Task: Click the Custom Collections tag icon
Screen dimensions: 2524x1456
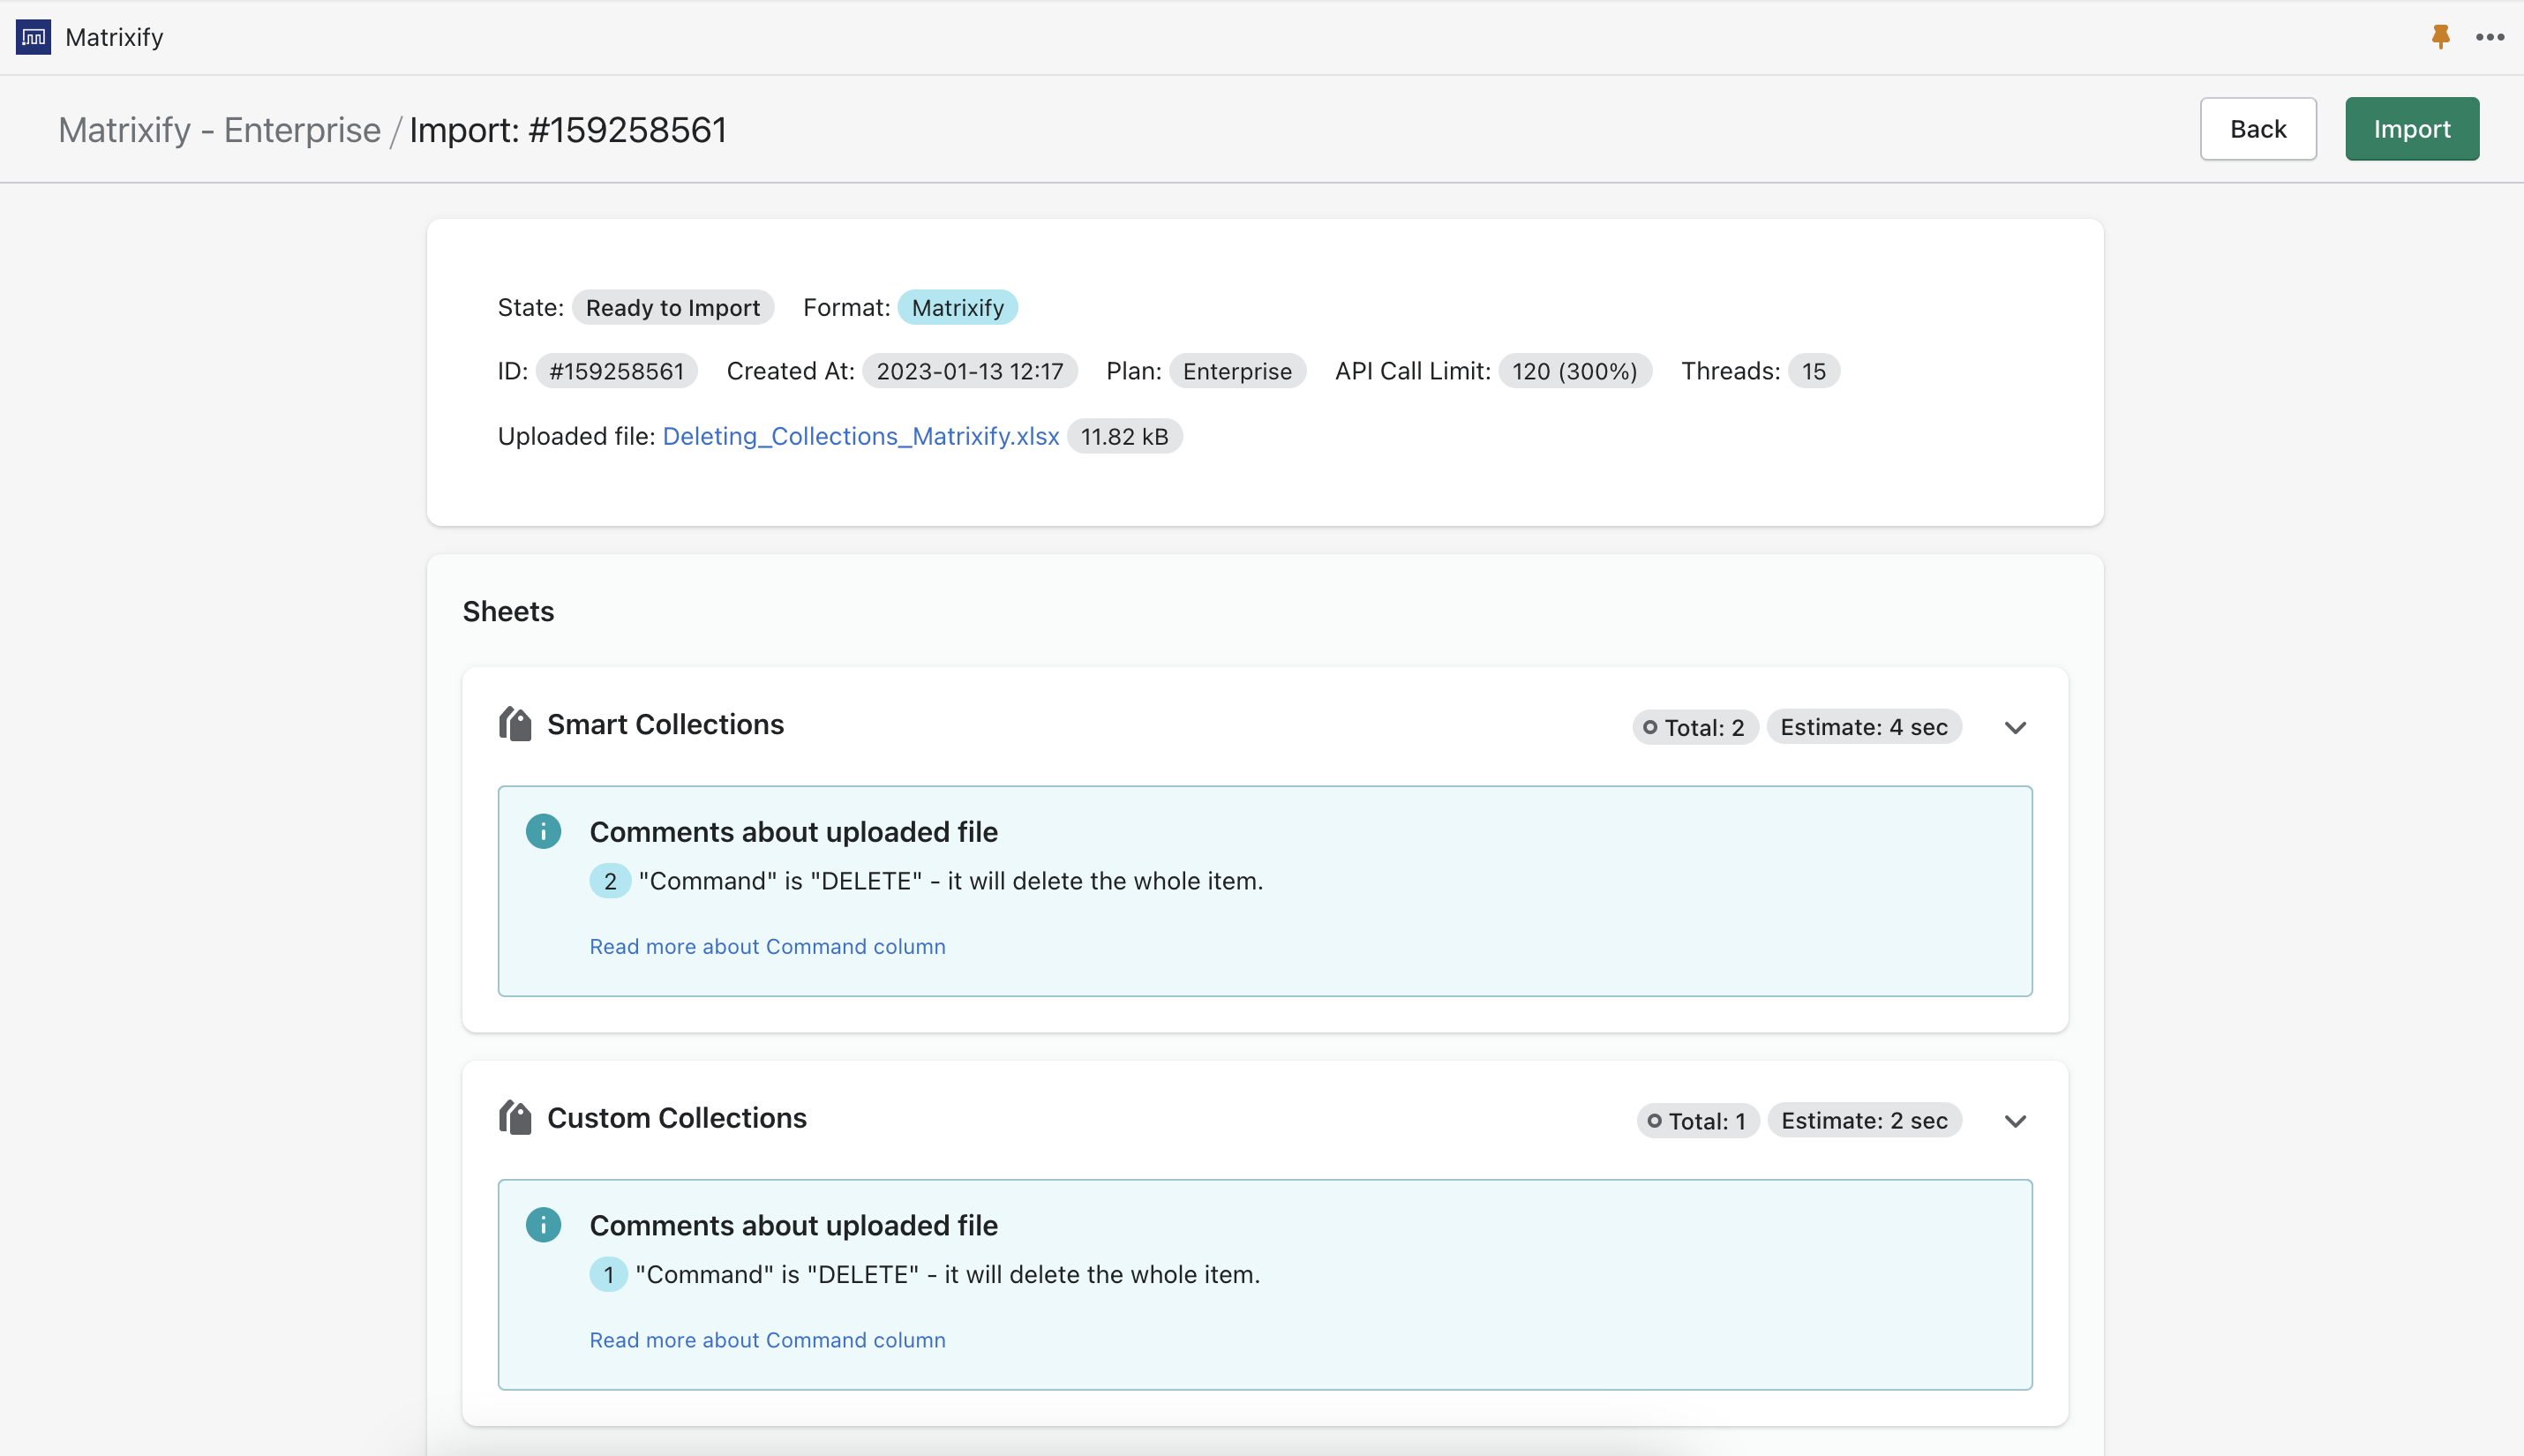Action: (515, 1117)
